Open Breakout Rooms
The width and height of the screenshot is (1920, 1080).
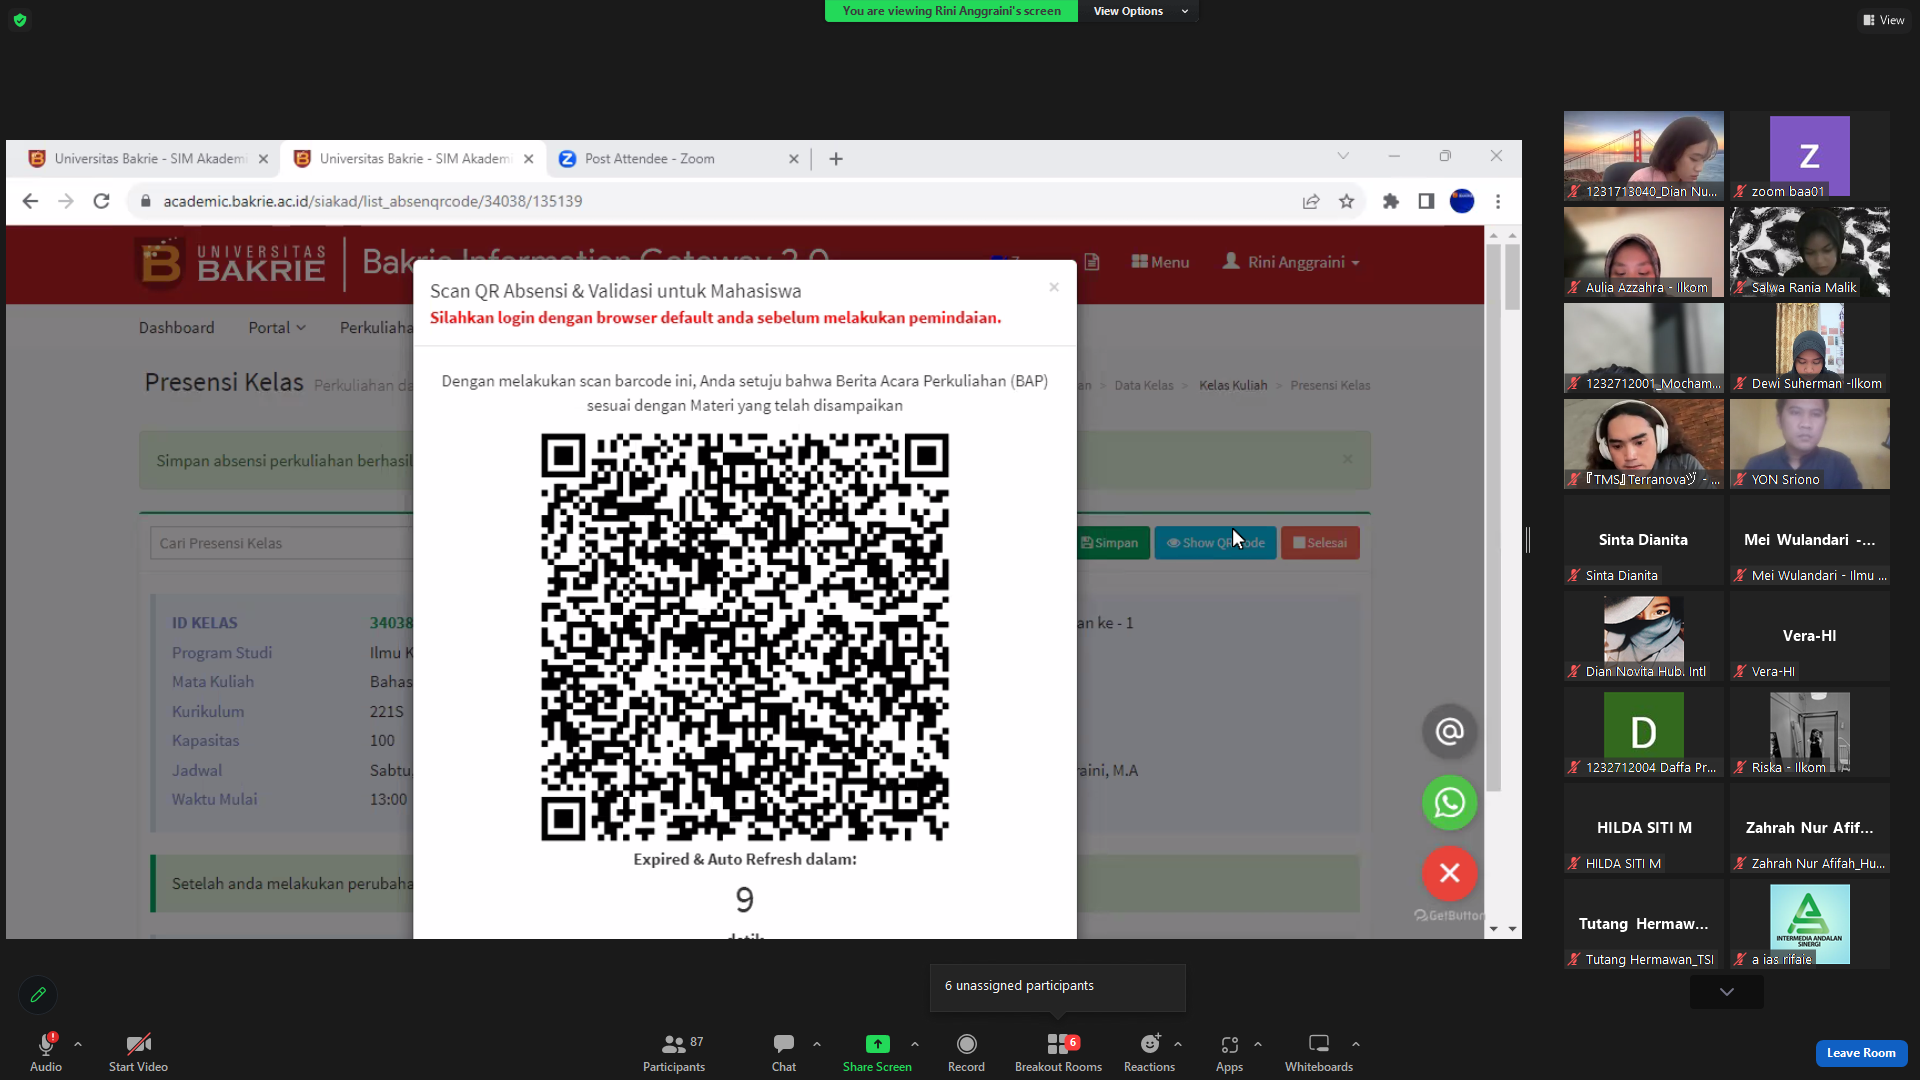pyautogui.click(x=1058, y=1052)
